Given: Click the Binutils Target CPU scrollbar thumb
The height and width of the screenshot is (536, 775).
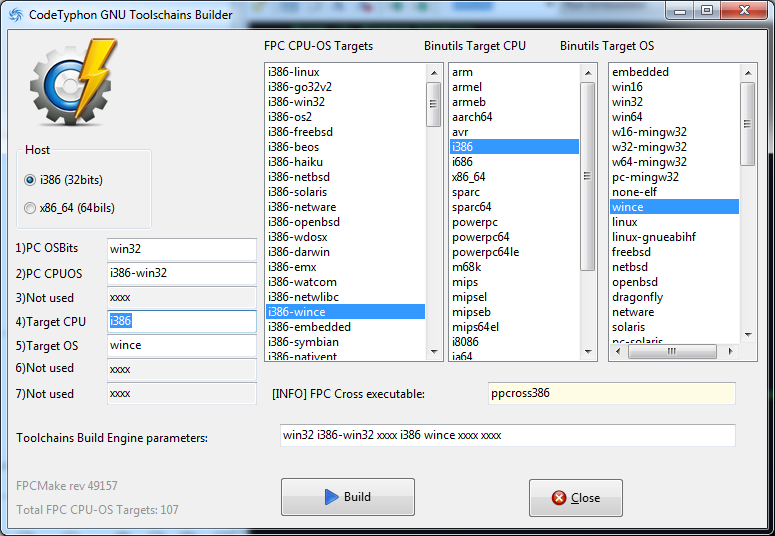Looking at the screenshot, I should [587, 176].
